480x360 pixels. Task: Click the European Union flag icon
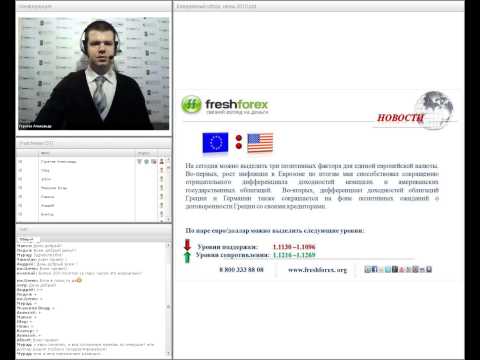215,143
